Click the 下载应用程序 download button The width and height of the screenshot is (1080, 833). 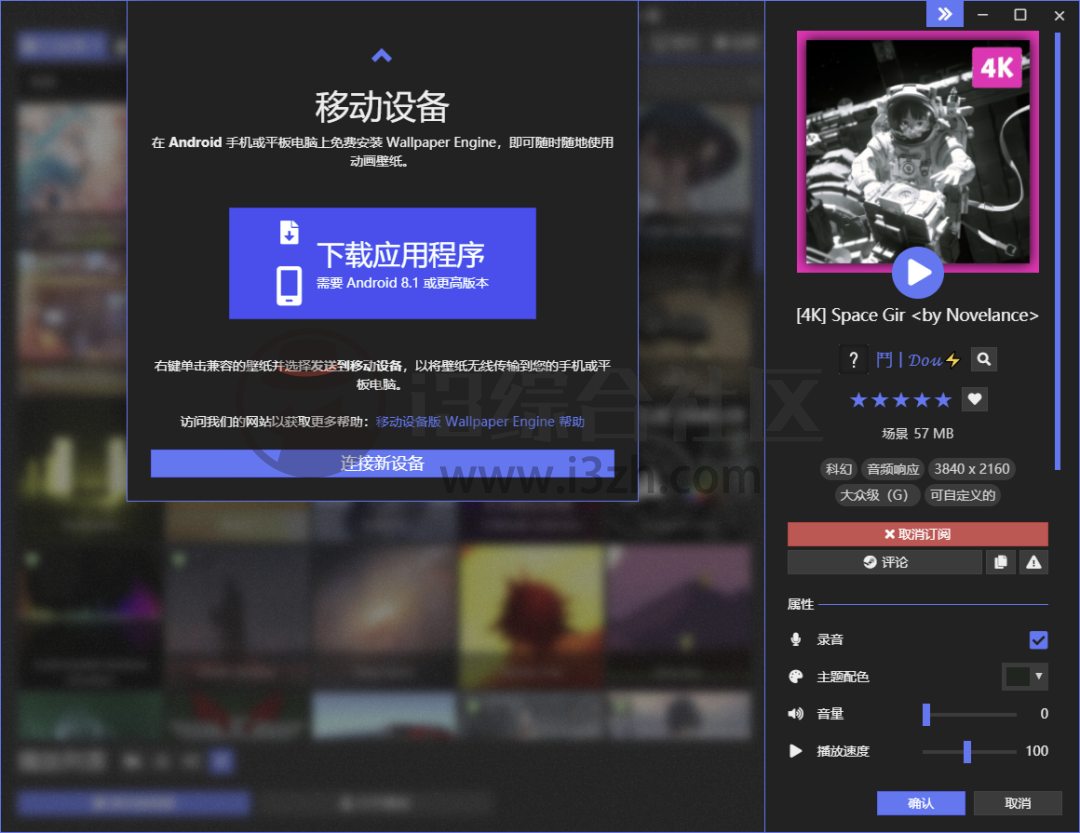[382, 263]
